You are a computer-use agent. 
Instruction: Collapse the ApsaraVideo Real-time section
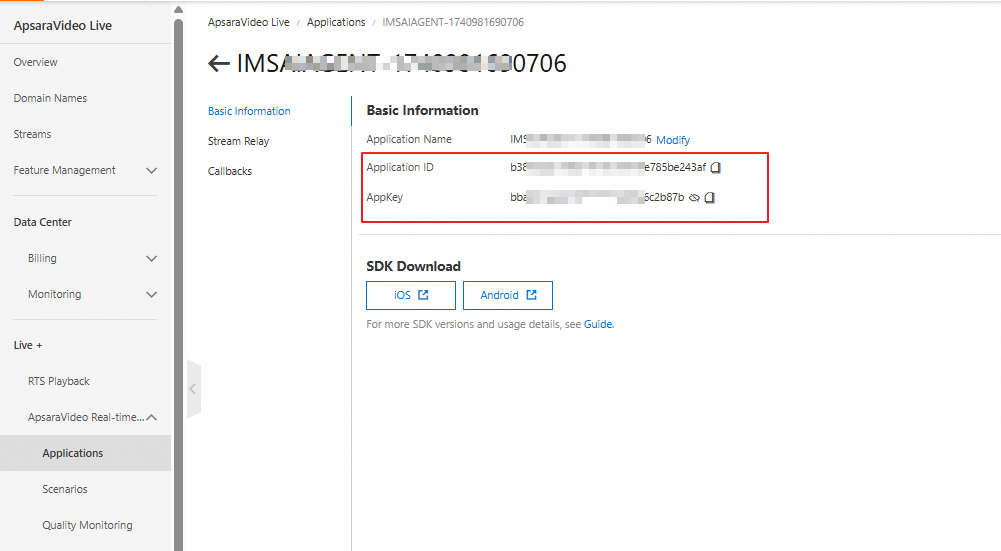point(151,417)
